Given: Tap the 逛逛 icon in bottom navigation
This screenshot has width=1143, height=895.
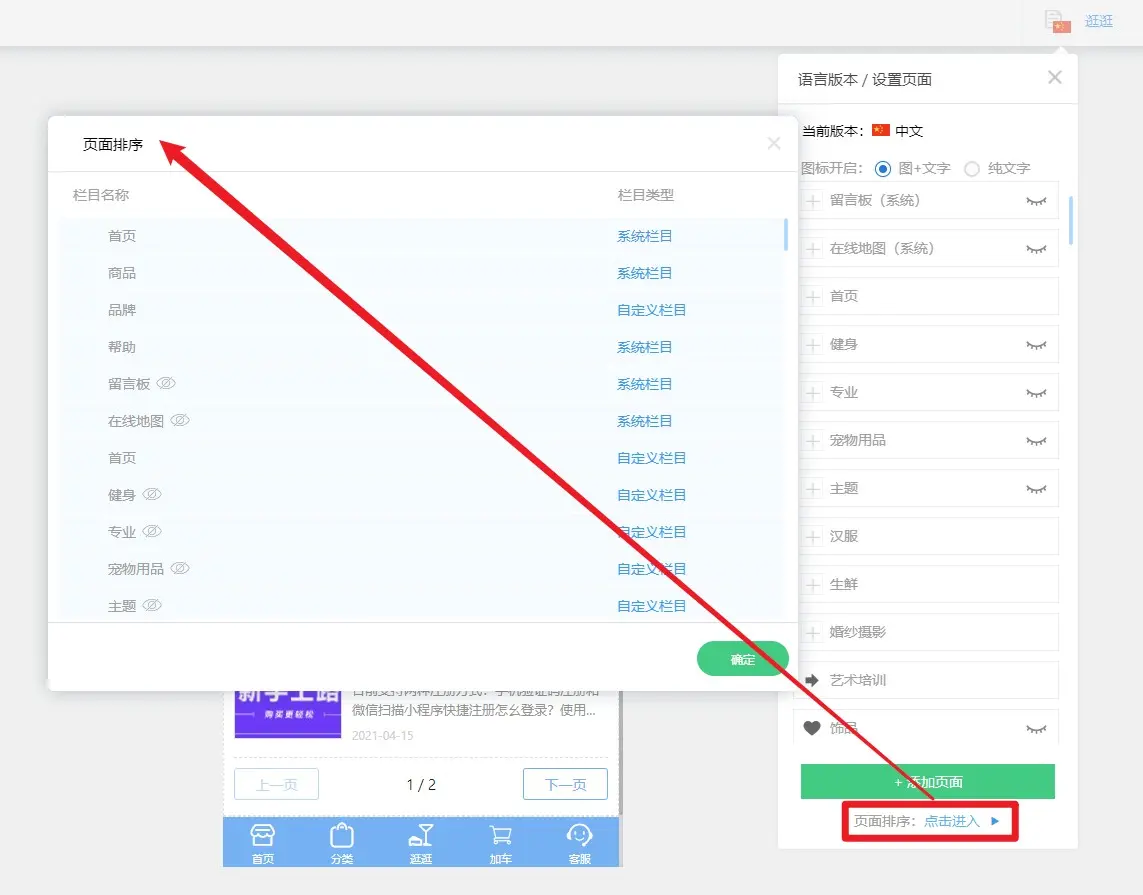Looking at the screenshot, I should pyautogui.click(x=421, y=836).
